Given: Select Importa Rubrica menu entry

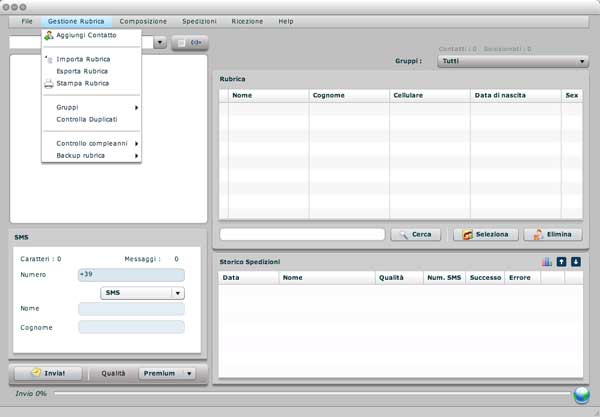Looking at the screenshot, I should (83, 59).
